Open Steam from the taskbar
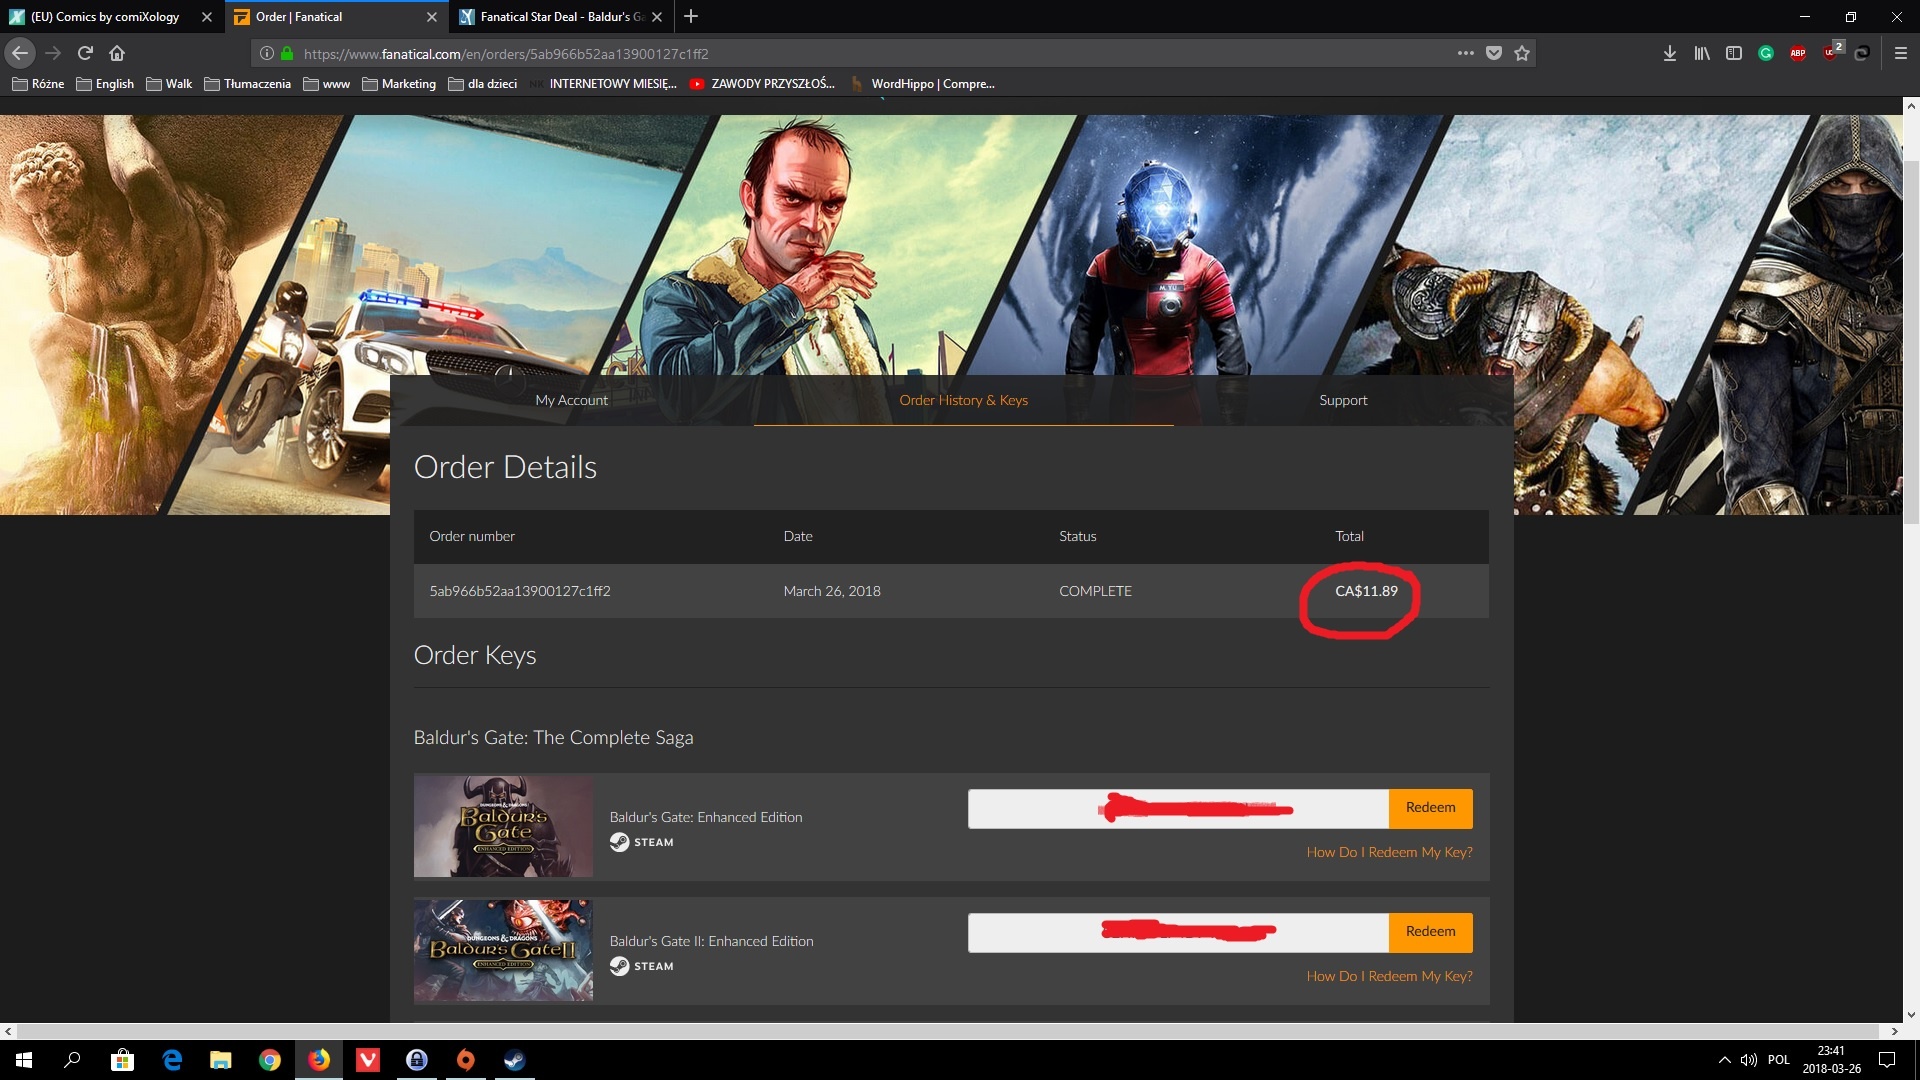1920x1080 pixels. pos(515,1060)
